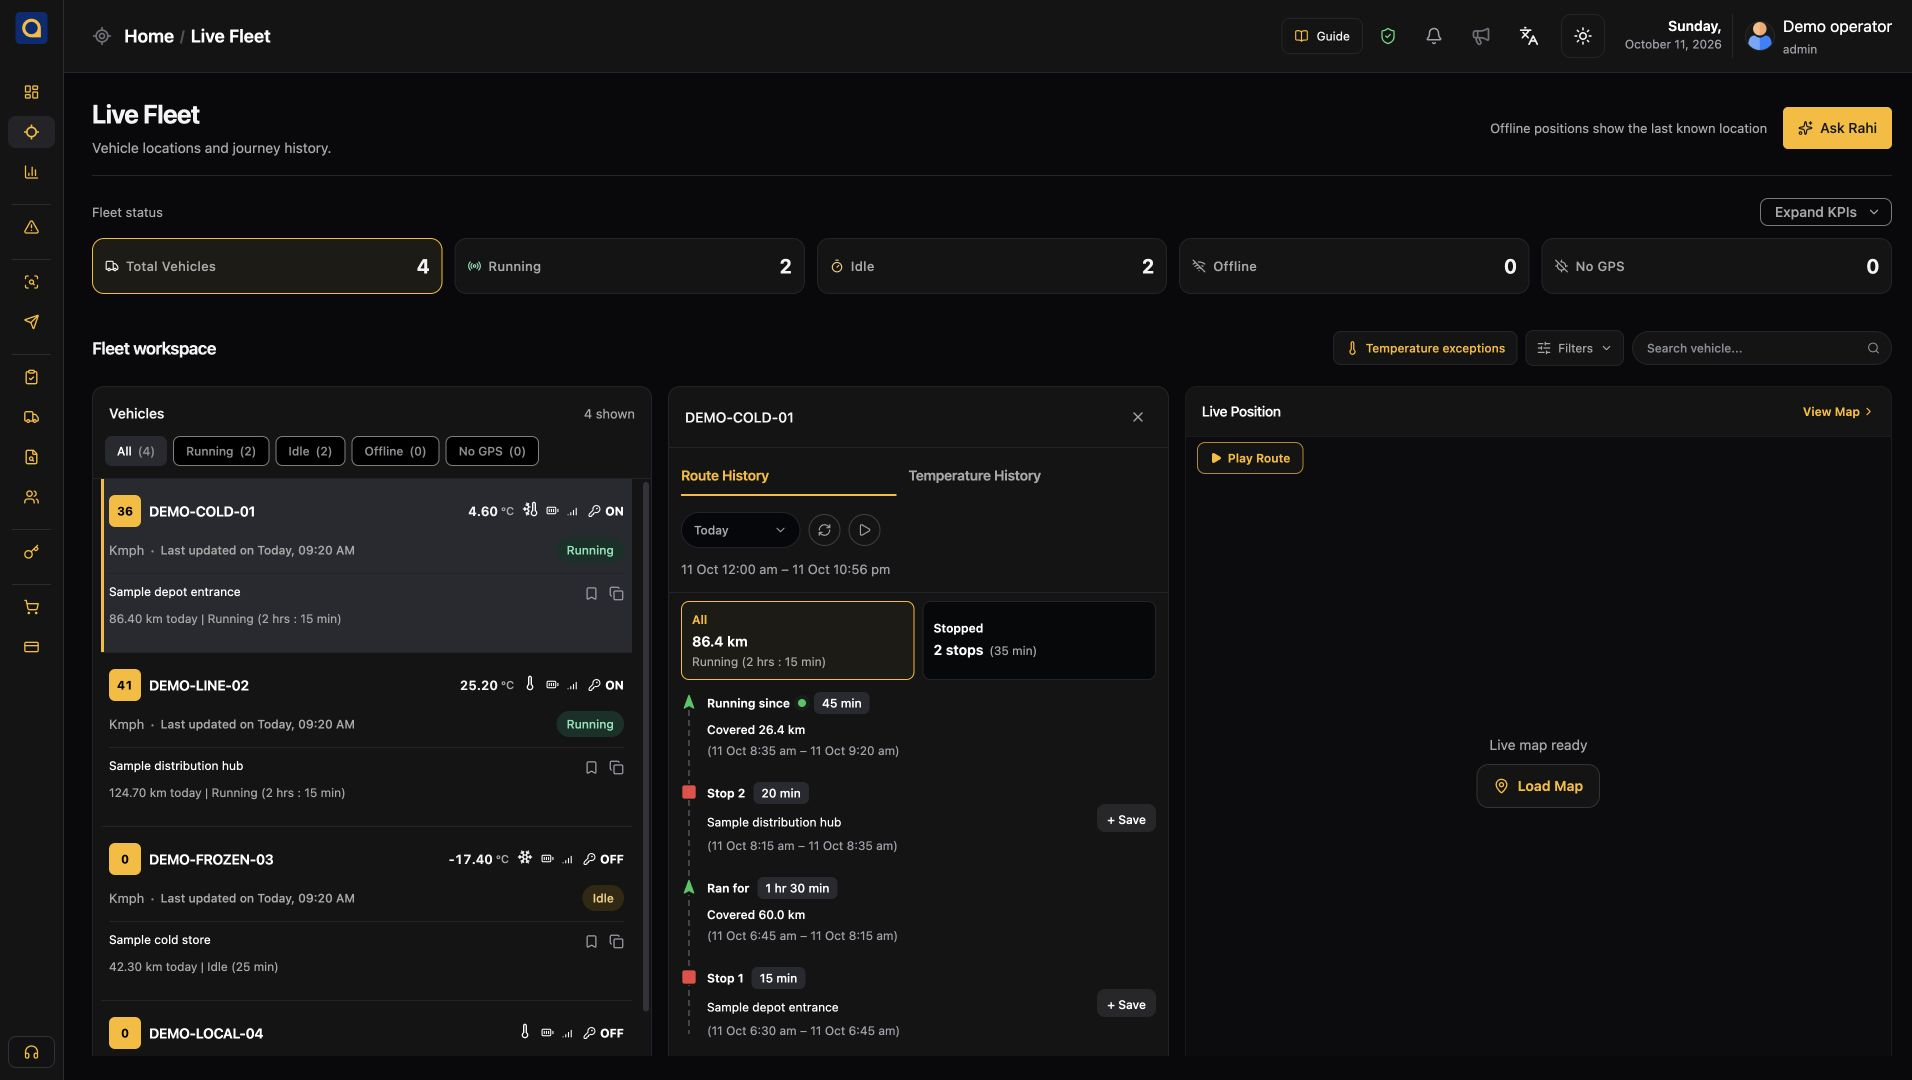Image resolution: width=1912 pixels, height=1080 pixels.
Task: Open the shopping cart sidebar icon
Action: click(x=31, y=607)
